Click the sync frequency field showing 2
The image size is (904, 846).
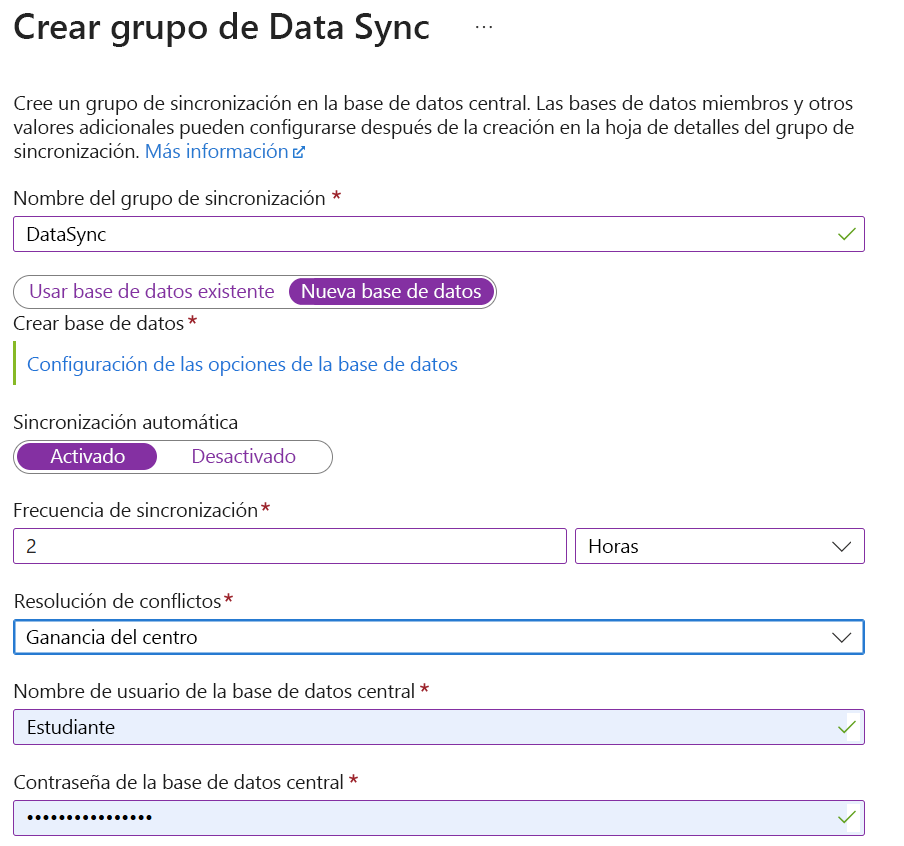pyautogui.click(x=290, y=546)
